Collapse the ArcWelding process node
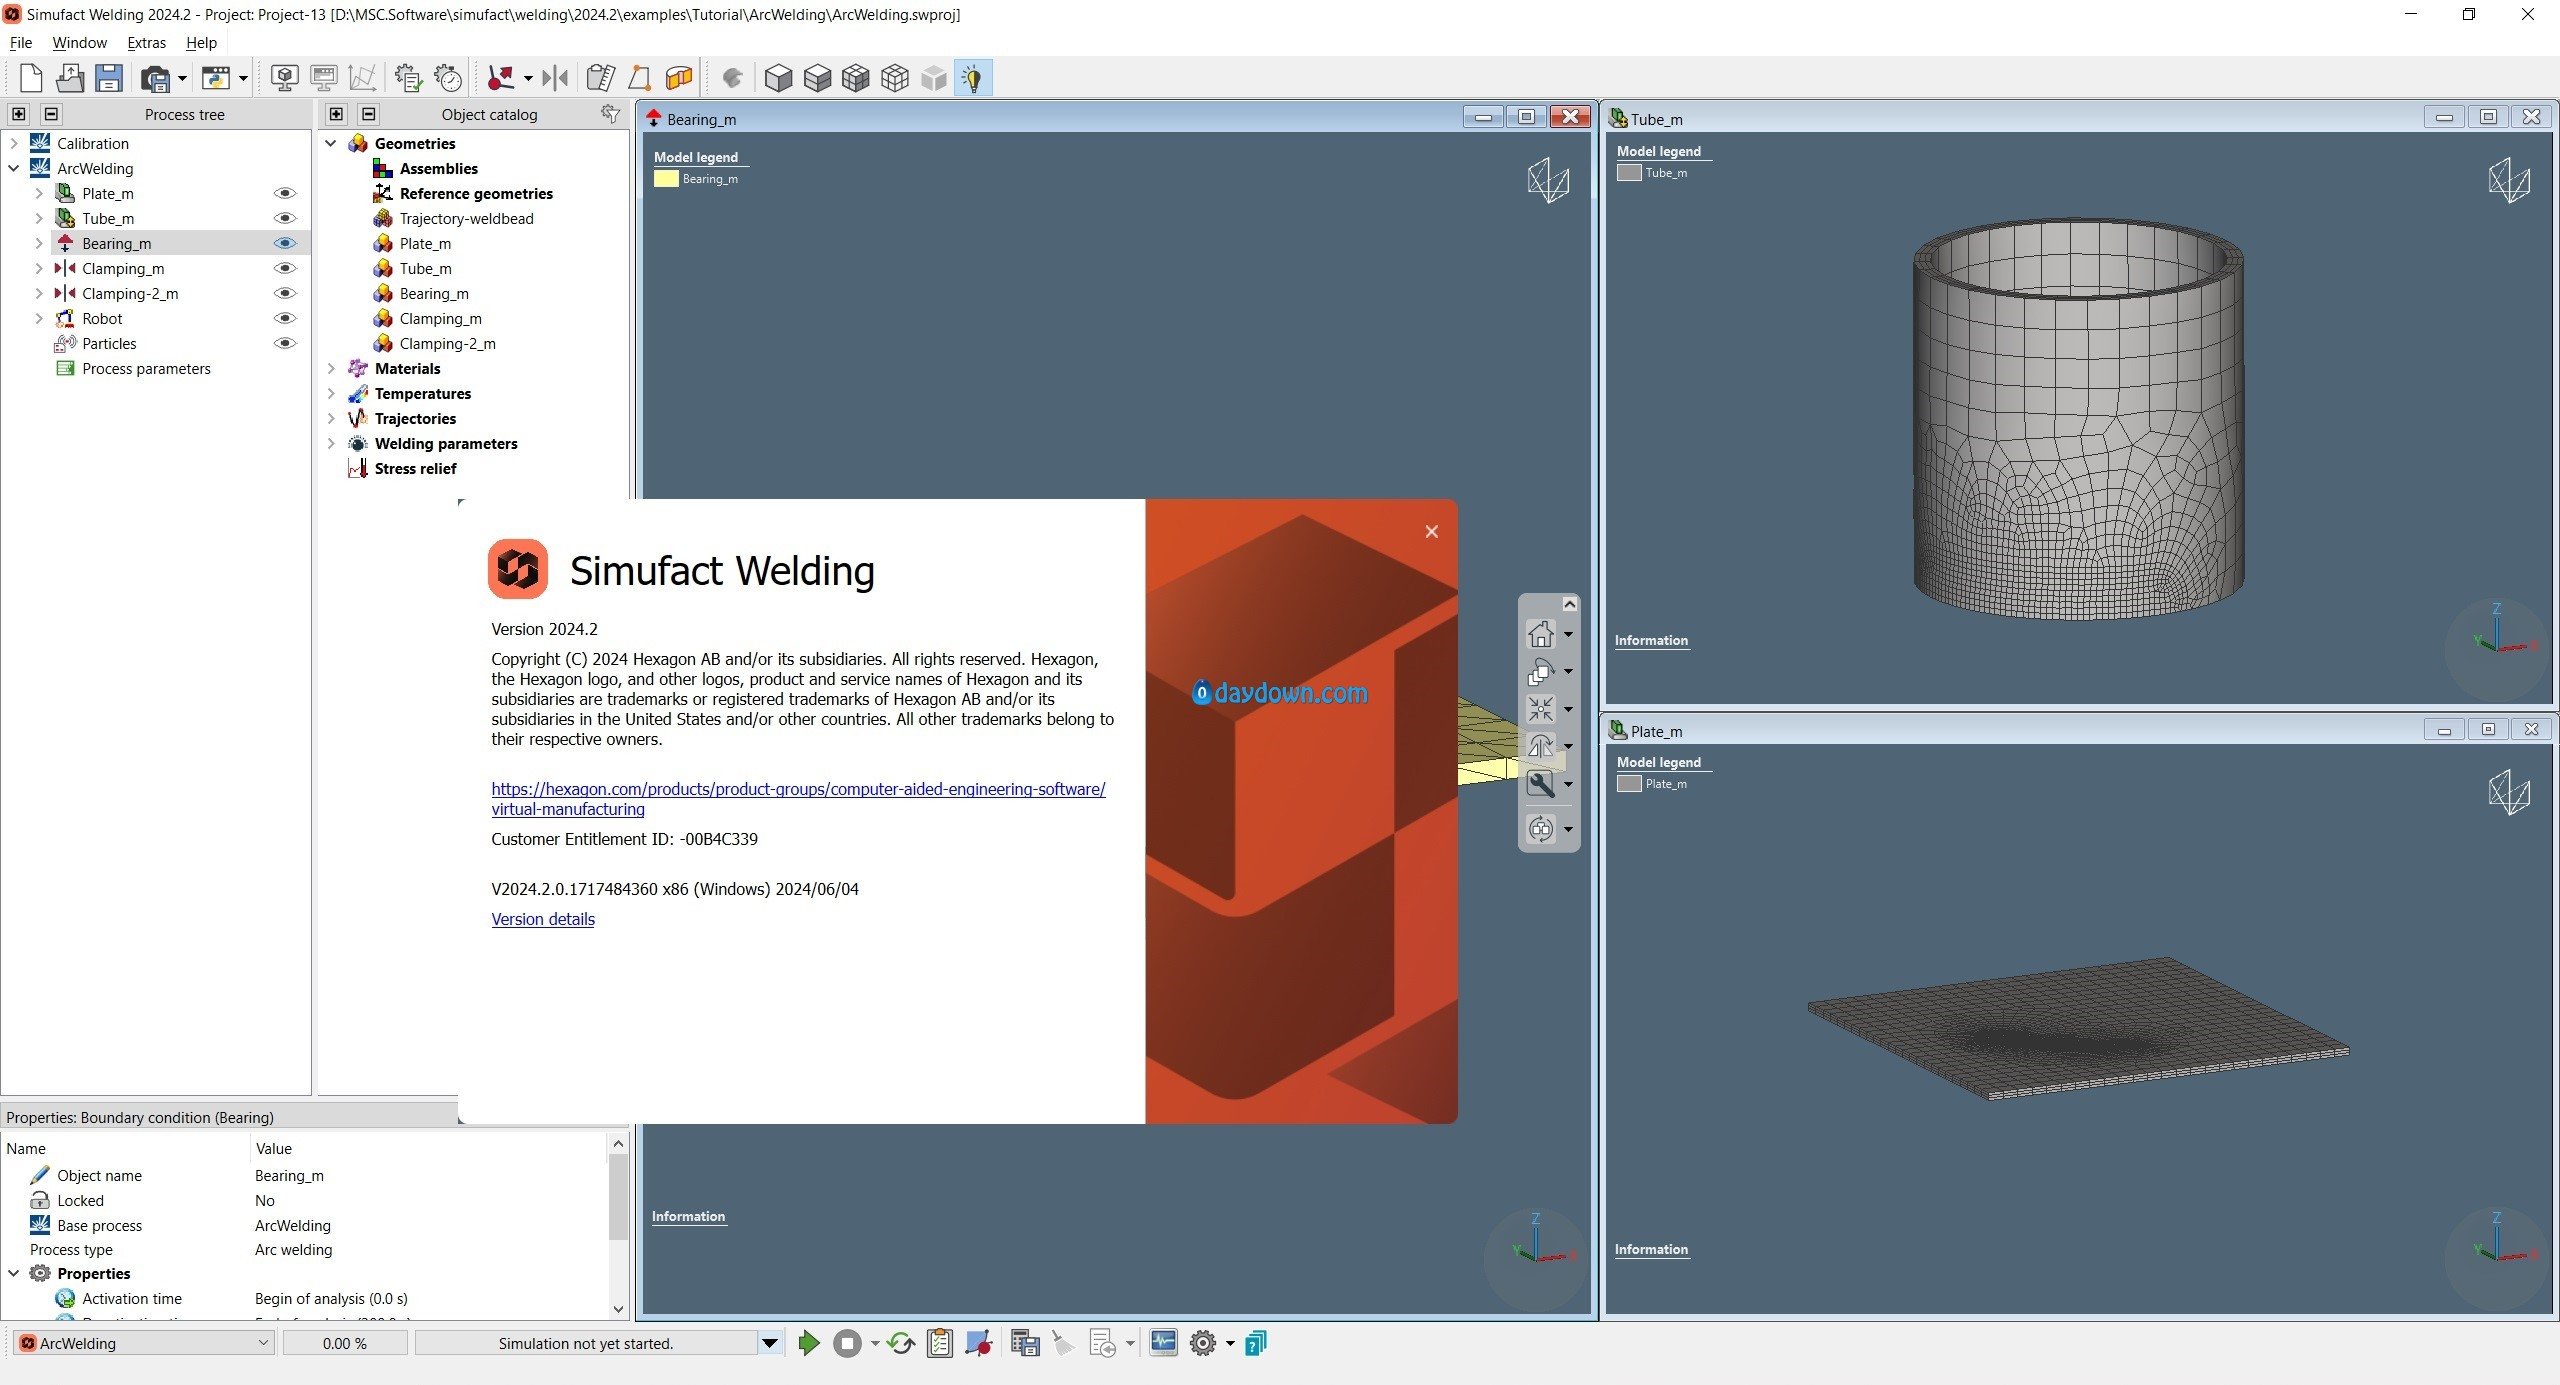The height and width of the screenshot is (1385, 2560). tap(14, 168)
